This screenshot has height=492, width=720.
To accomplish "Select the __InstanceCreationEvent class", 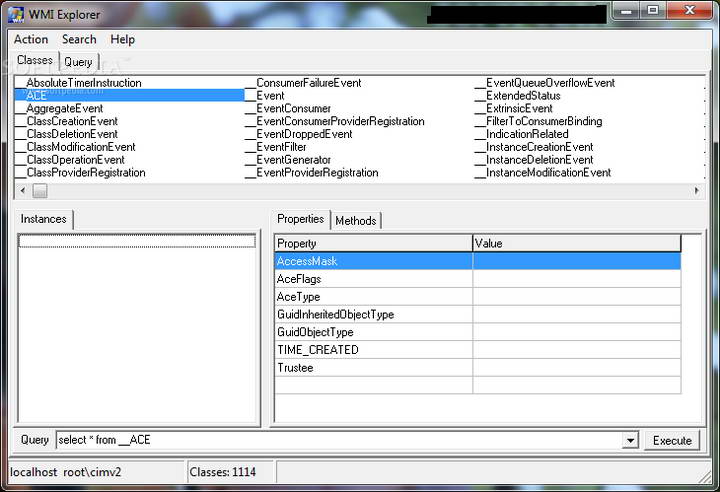I will (x=534, y=147).
